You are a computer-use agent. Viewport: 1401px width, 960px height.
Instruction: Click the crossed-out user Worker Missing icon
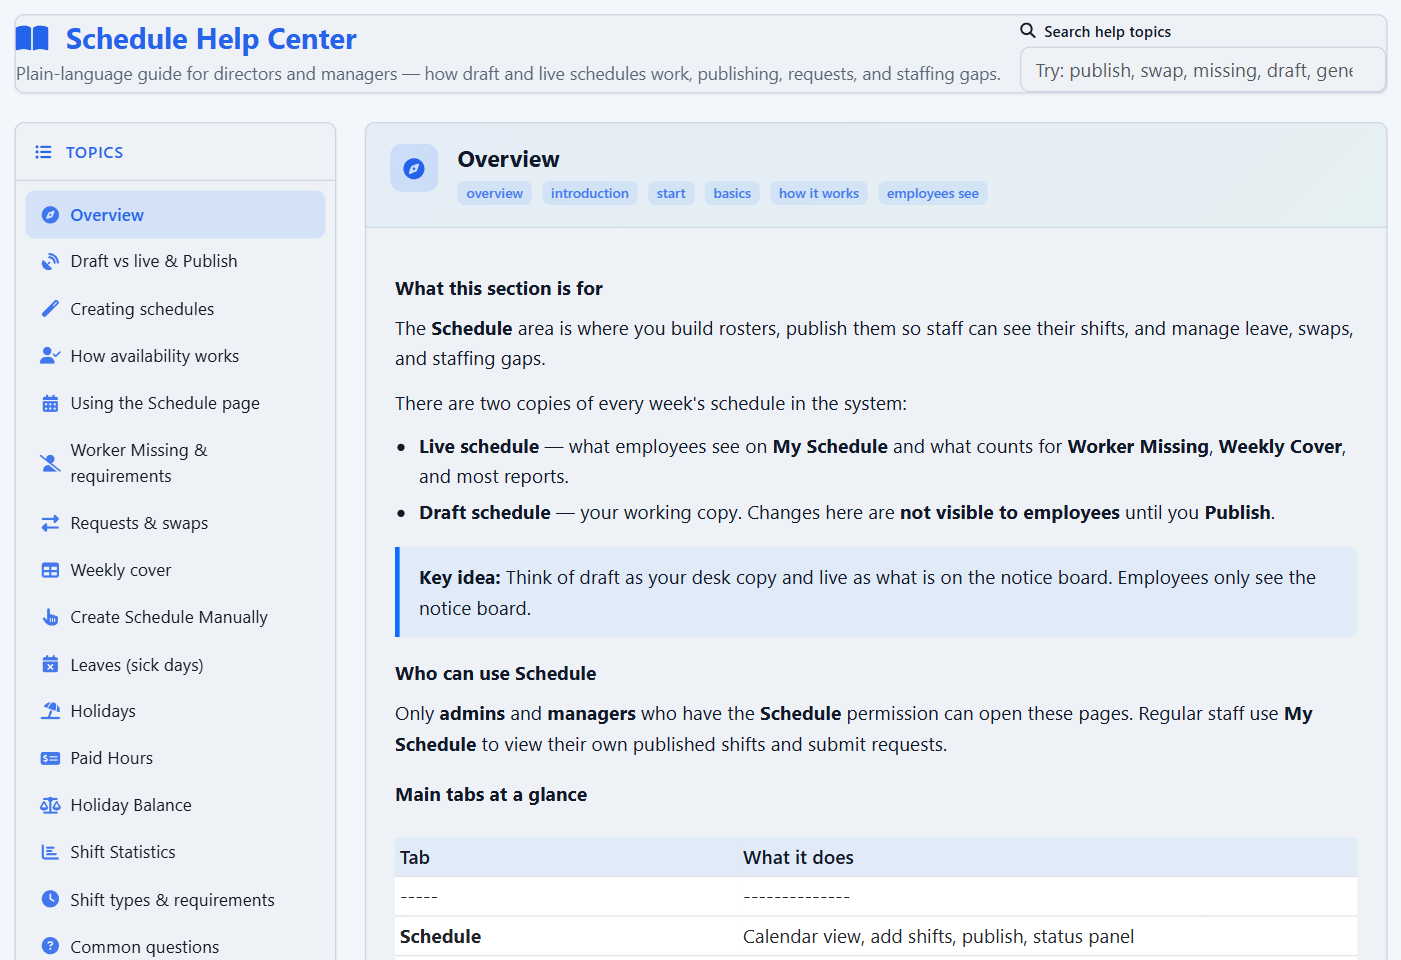(50, 463)
